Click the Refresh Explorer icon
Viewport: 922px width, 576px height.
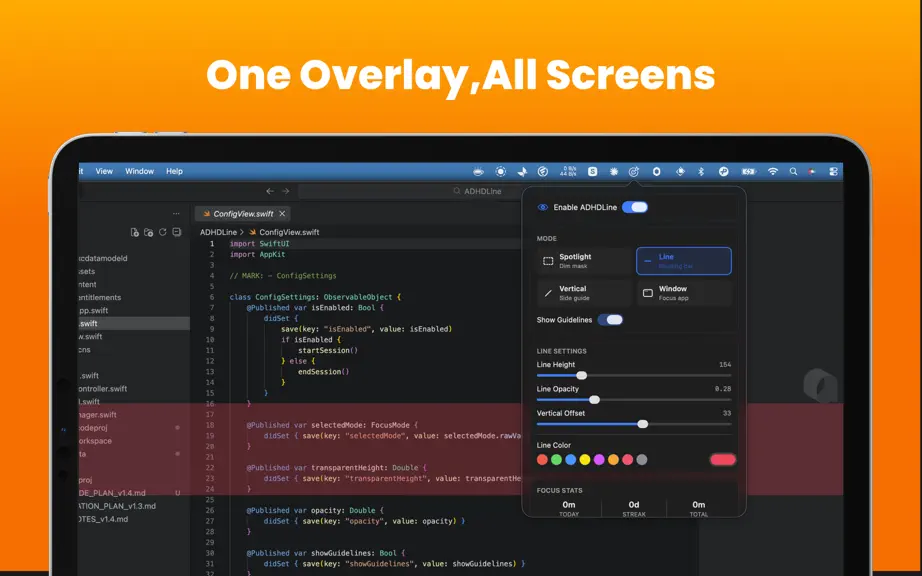[163, 233]
